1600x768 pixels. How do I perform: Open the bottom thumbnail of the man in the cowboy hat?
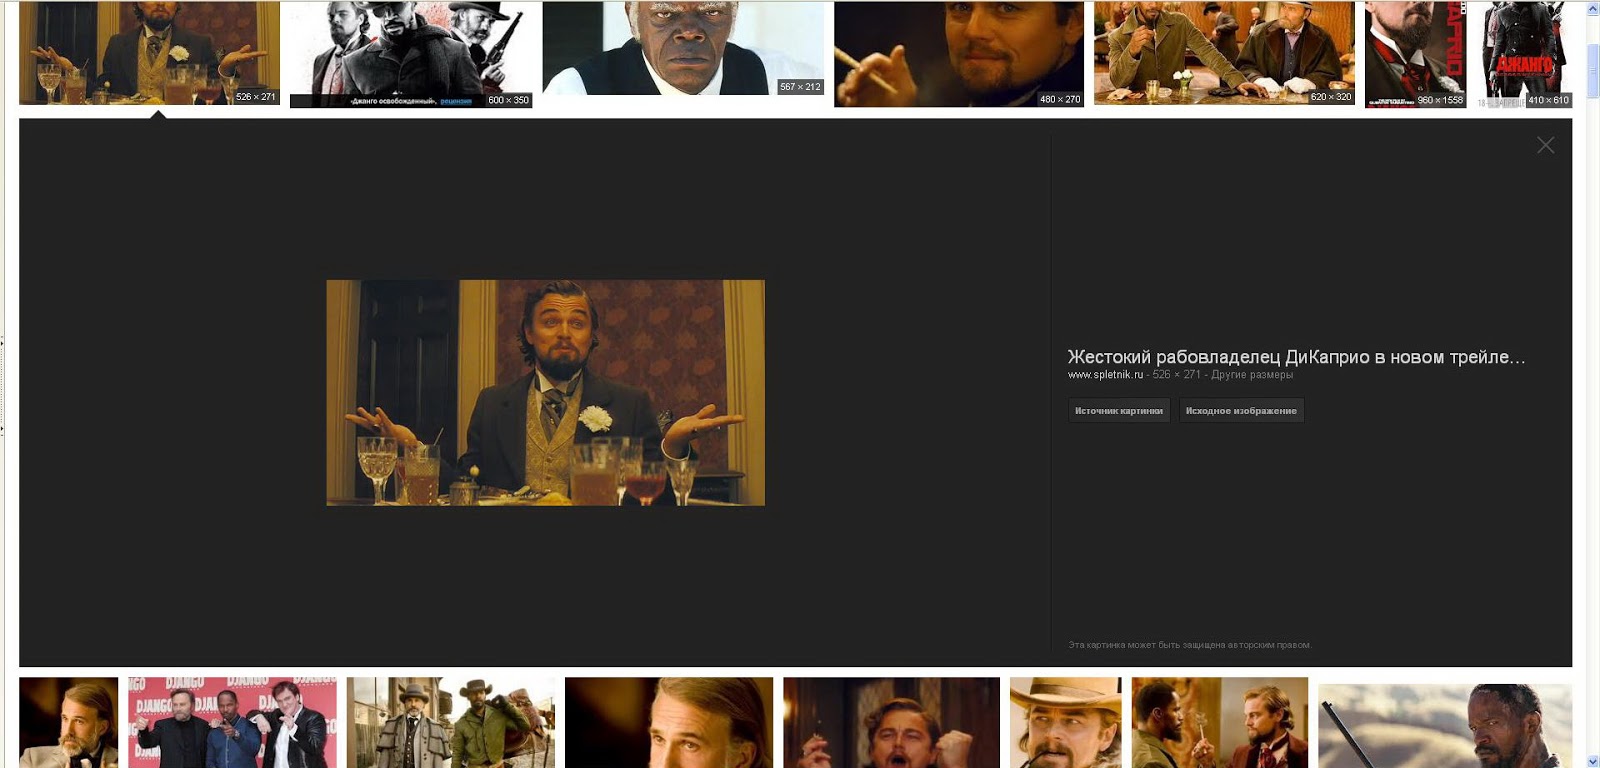click(1065, 722)
